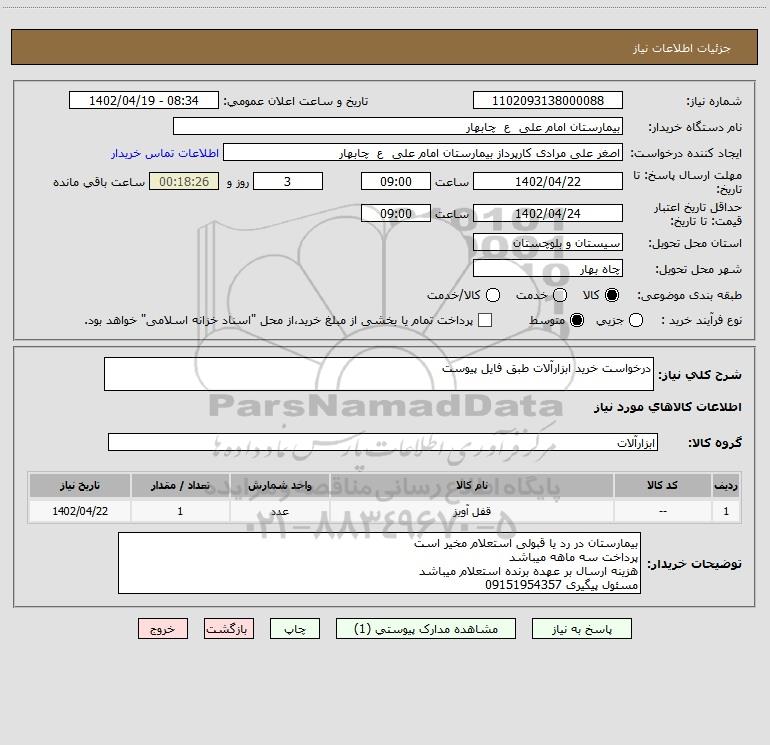This screenshot has height=745, width=770.
Task: Open مشاهده مدارک پیوستی (1) button
Action: tap(426, 629)
